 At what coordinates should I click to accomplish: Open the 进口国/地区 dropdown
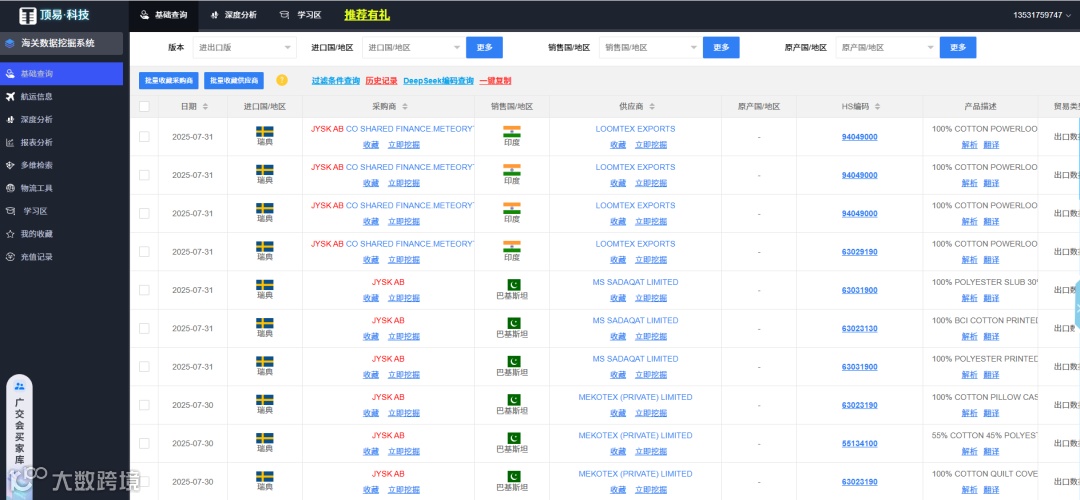tap(413, 48)
